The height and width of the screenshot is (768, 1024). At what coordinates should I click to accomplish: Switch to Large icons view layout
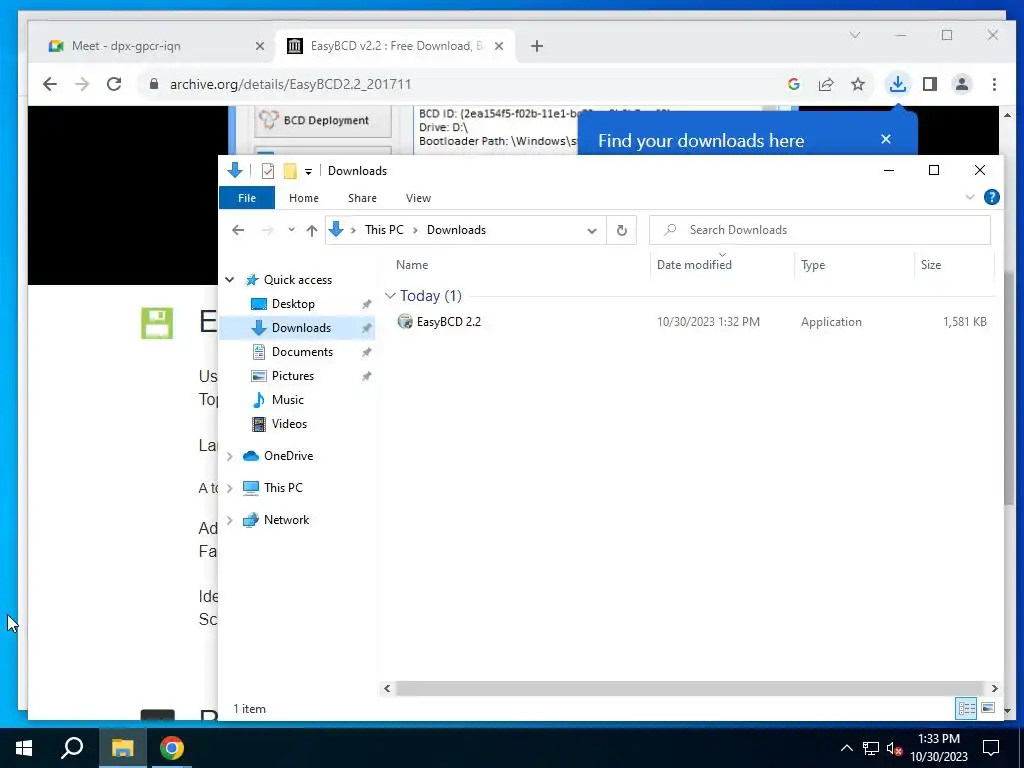988,708
